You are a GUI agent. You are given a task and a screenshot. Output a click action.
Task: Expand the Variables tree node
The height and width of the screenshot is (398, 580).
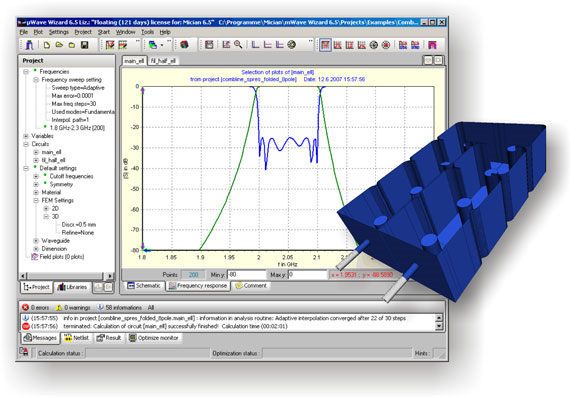tap(26, 136)
